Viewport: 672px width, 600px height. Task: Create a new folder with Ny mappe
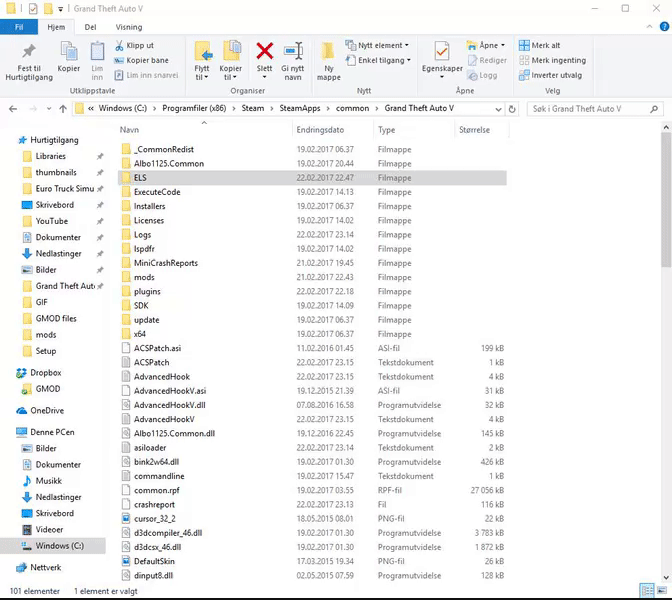pos(329,61)
